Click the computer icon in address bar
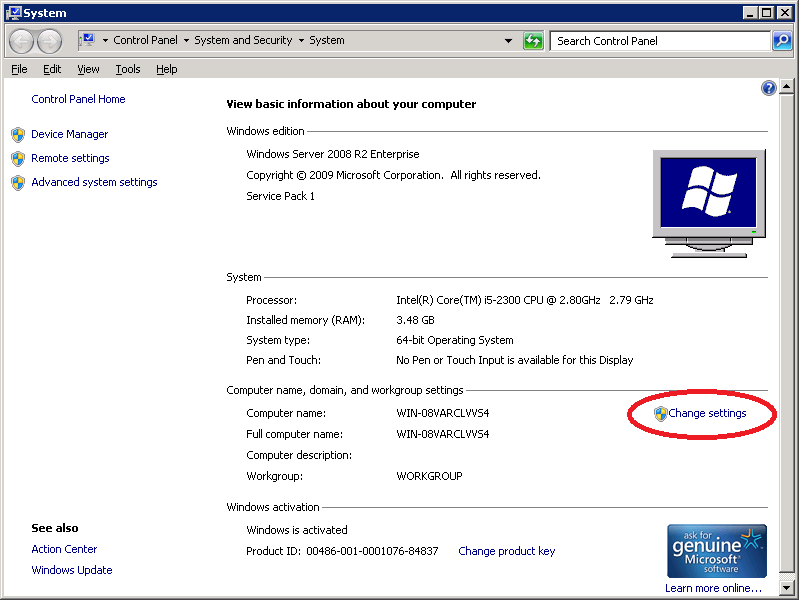This screenshot has height=600, width=799. (88, 40)
